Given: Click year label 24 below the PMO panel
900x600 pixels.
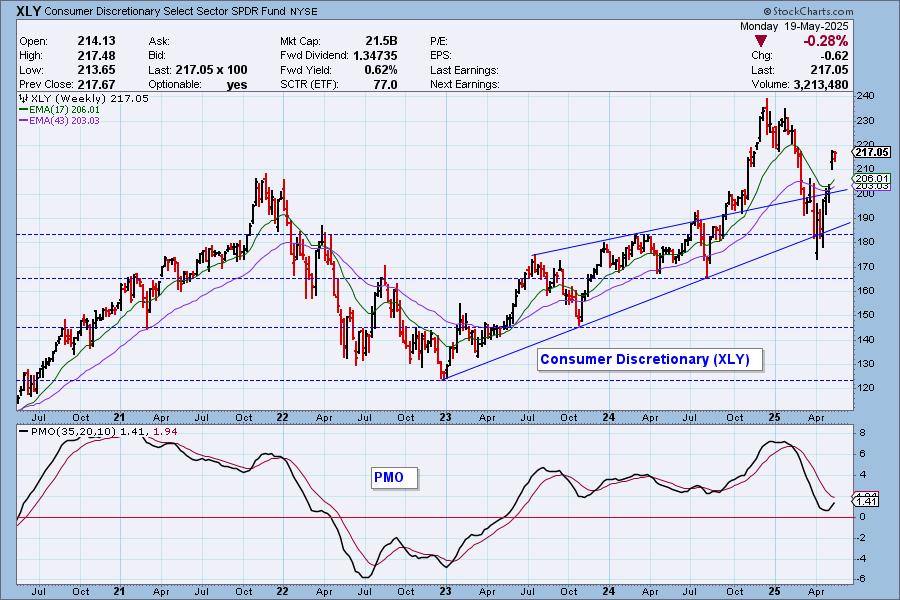Looking at the screenshot, I should [609, 591].
